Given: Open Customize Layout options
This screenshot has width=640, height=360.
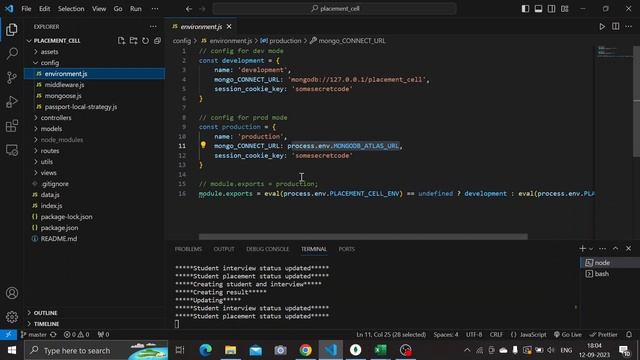Looking at the screenshot, I should pos(564,9).
